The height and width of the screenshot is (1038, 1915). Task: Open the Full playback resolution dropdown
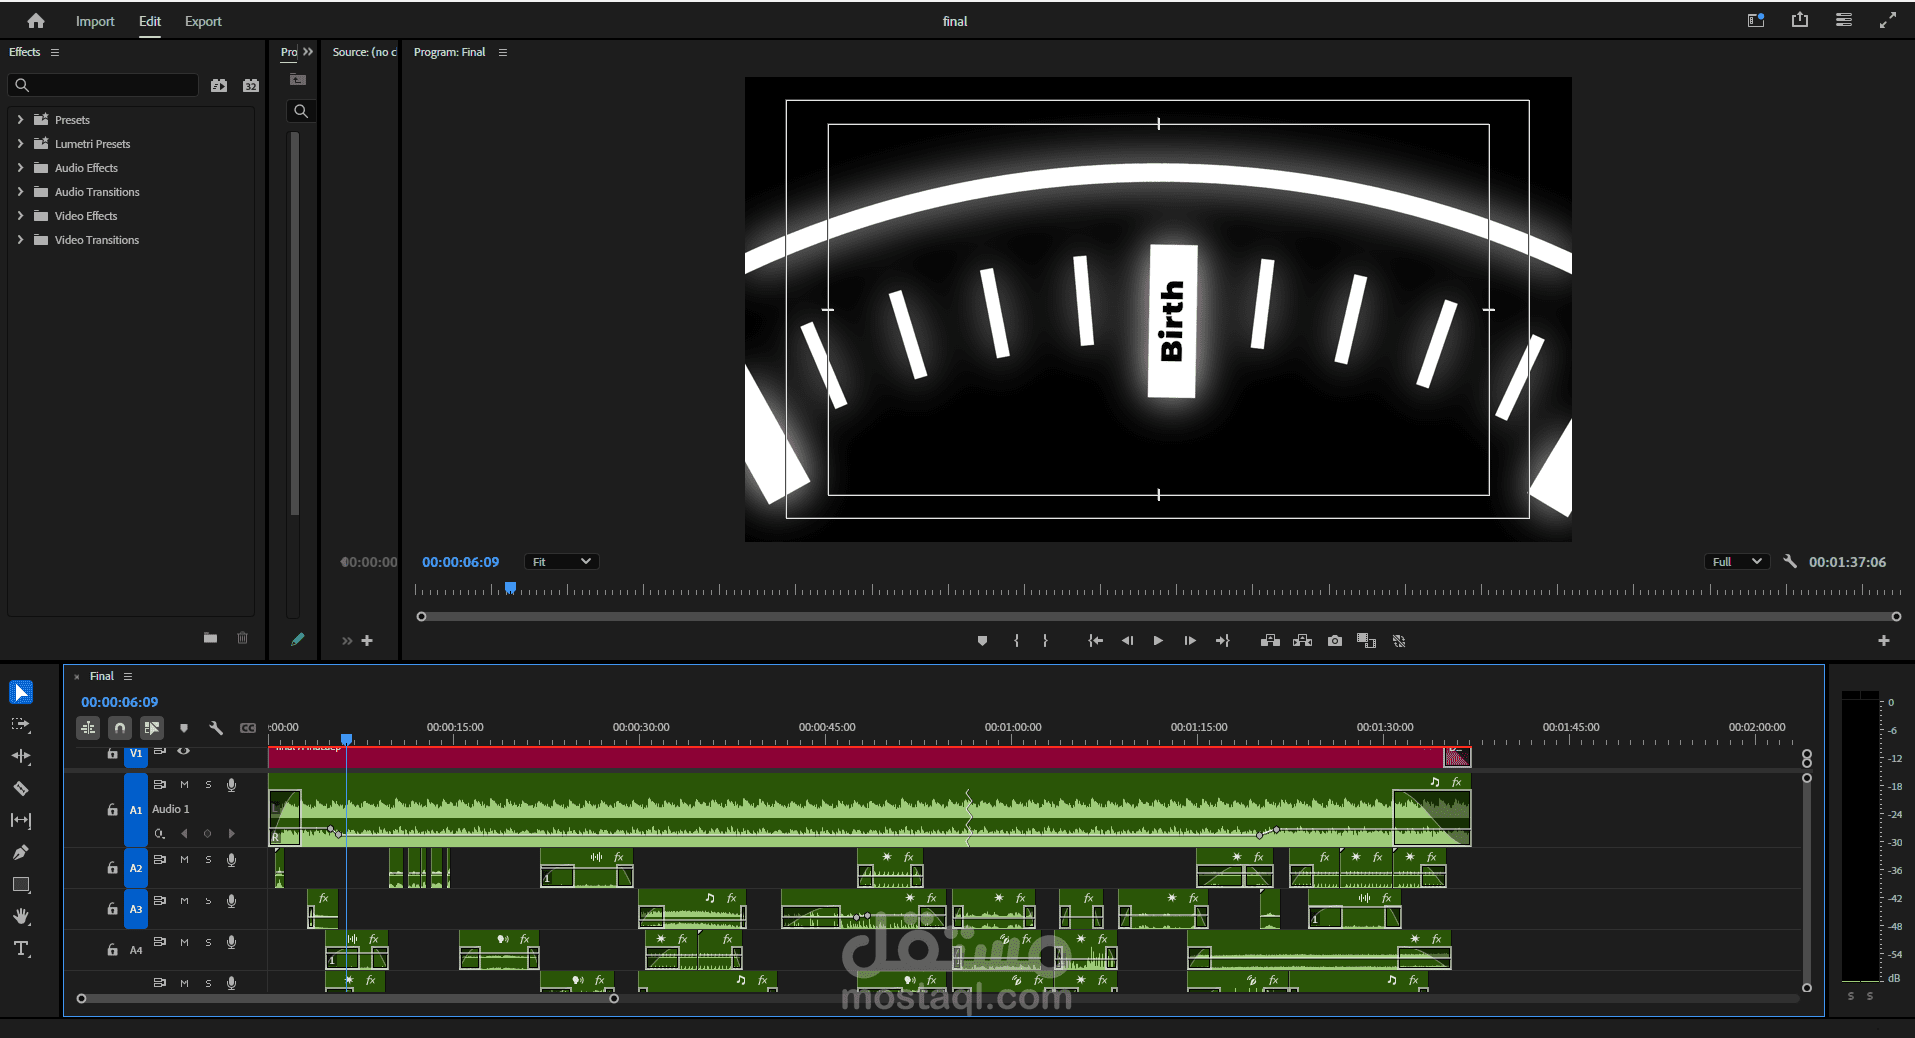pos(1735,561)
